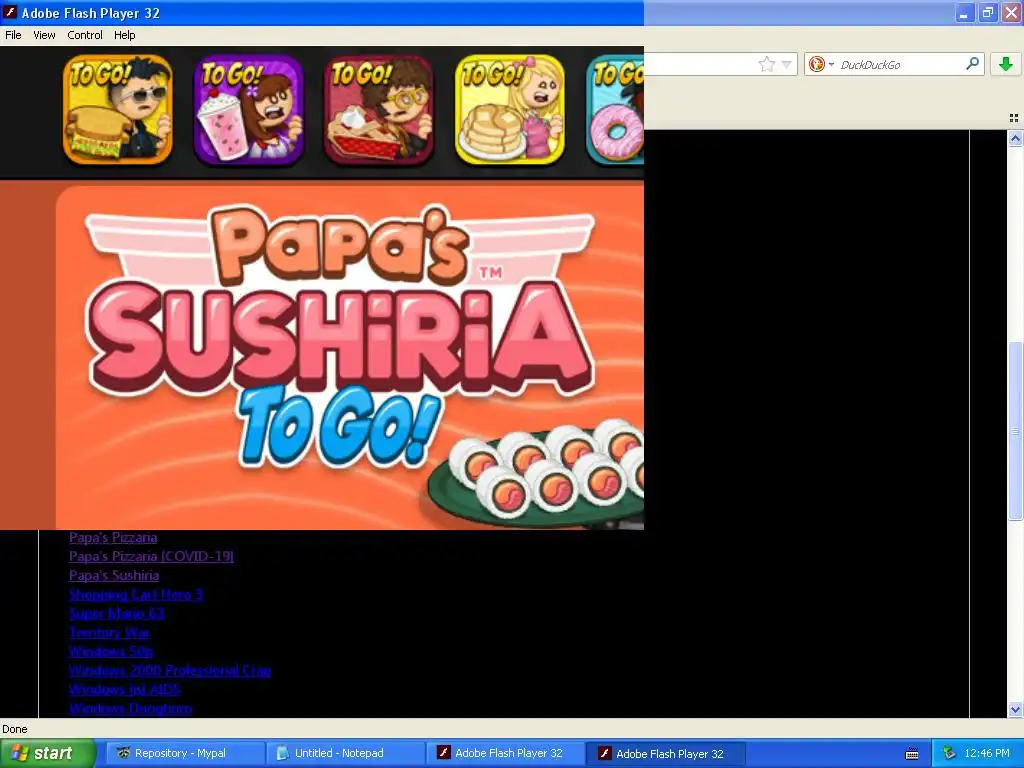
Task: Open the Windows Dongbom link
Action: (131, 708)
